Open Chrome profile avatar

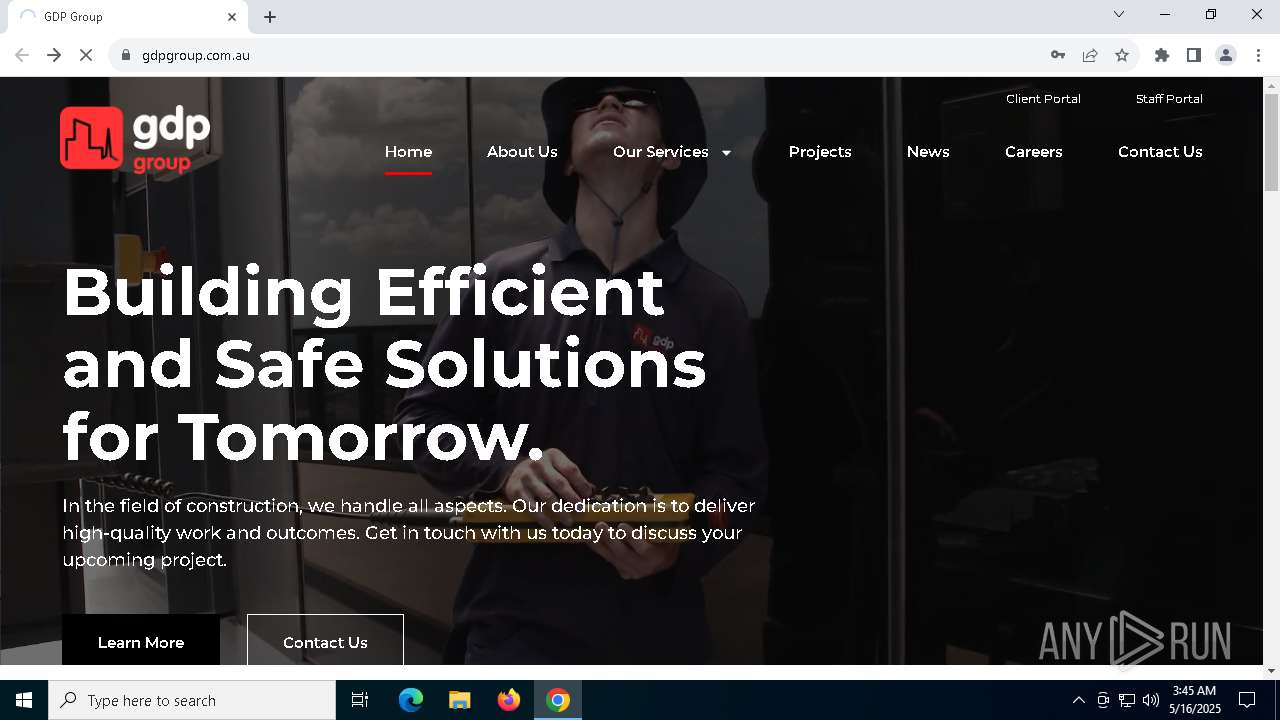click(x=1226, y=55)
